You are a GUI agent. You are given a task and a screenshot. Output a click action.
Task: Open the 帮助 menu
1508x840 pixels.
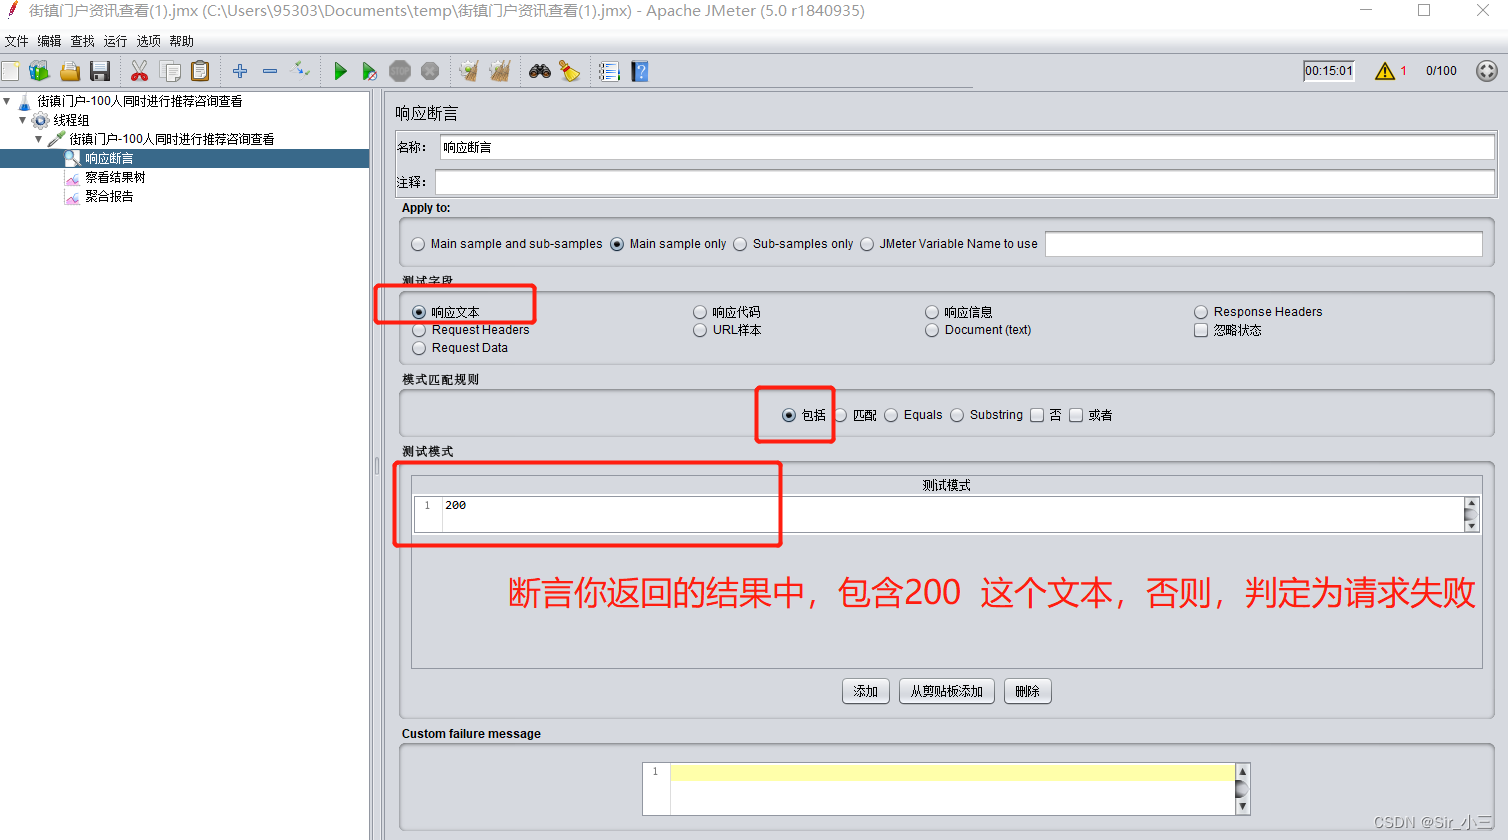[182, 41]
